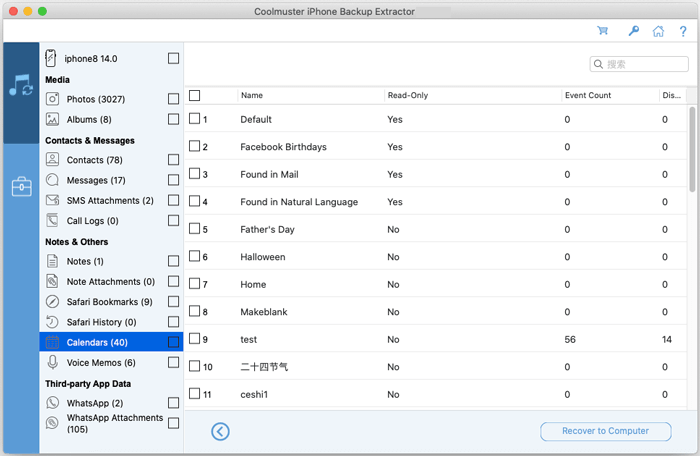Click the Call Logs phone icon
700x456 pixels.
pyautogui.click(x=52, y=220)
